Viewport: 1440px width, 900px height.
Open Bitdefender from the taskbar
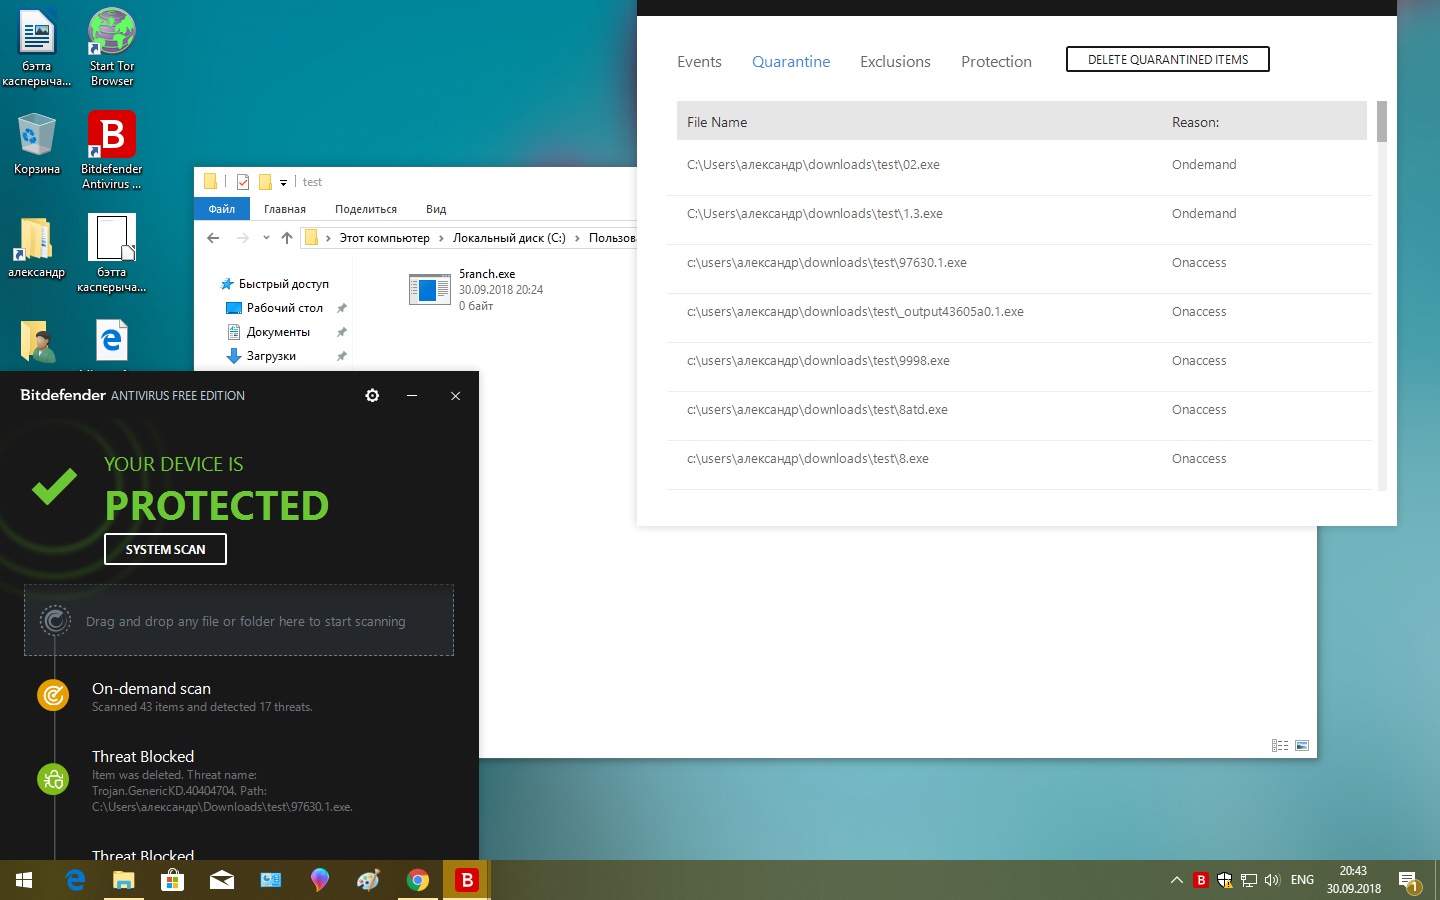click(x=466, y=880)
